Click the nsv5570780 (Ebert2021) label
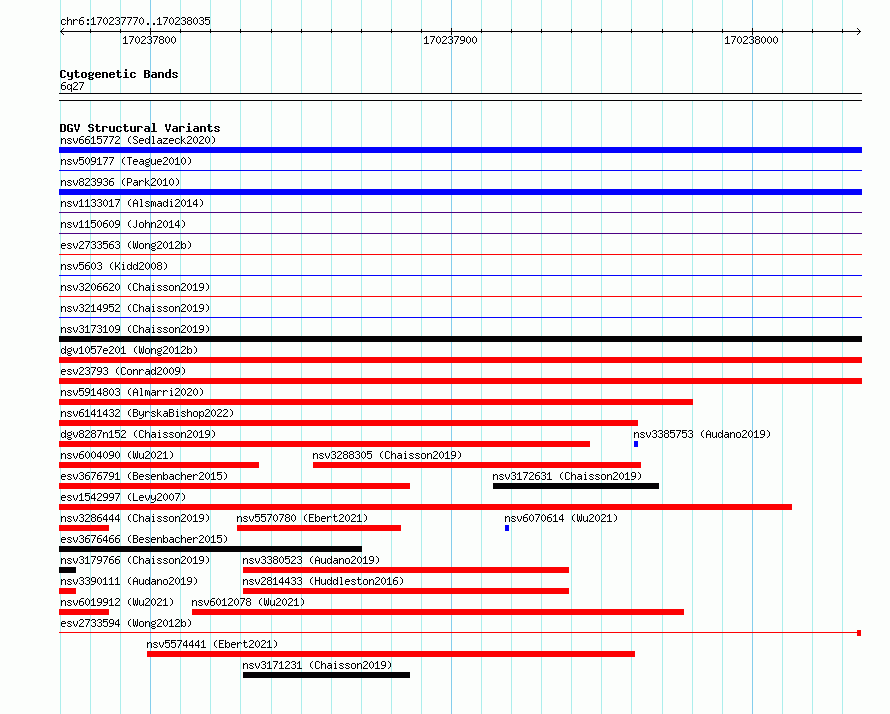 302,518
